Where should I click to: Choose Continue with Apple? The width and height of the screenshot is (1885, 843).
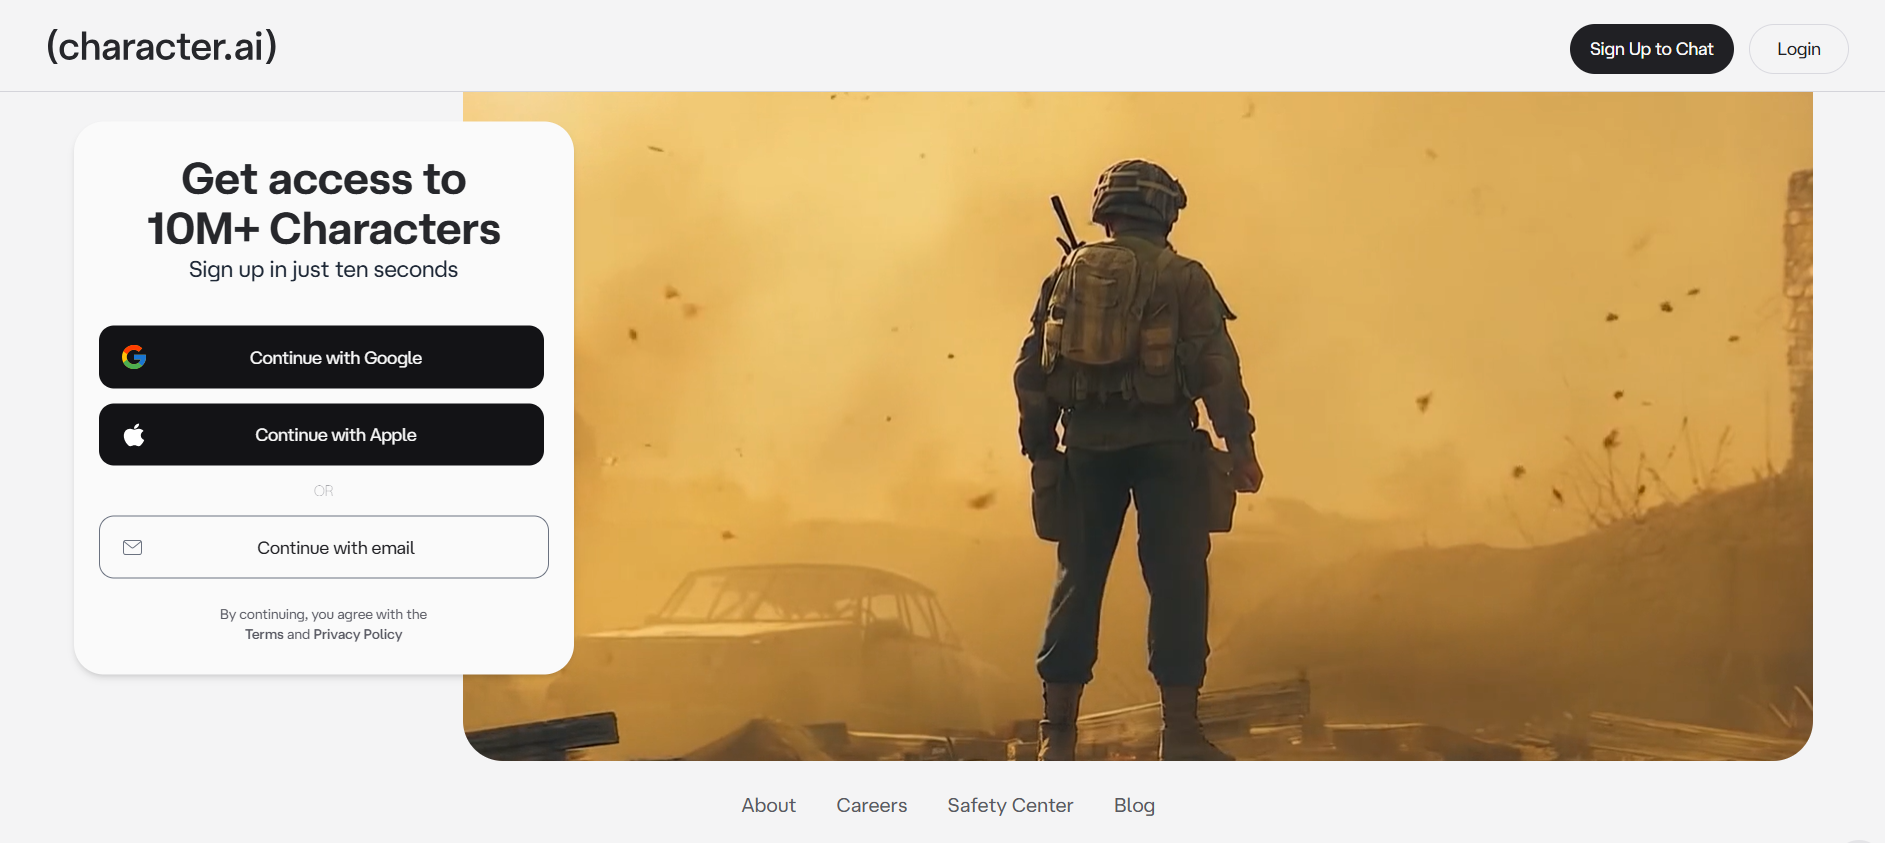pos(321,435)
